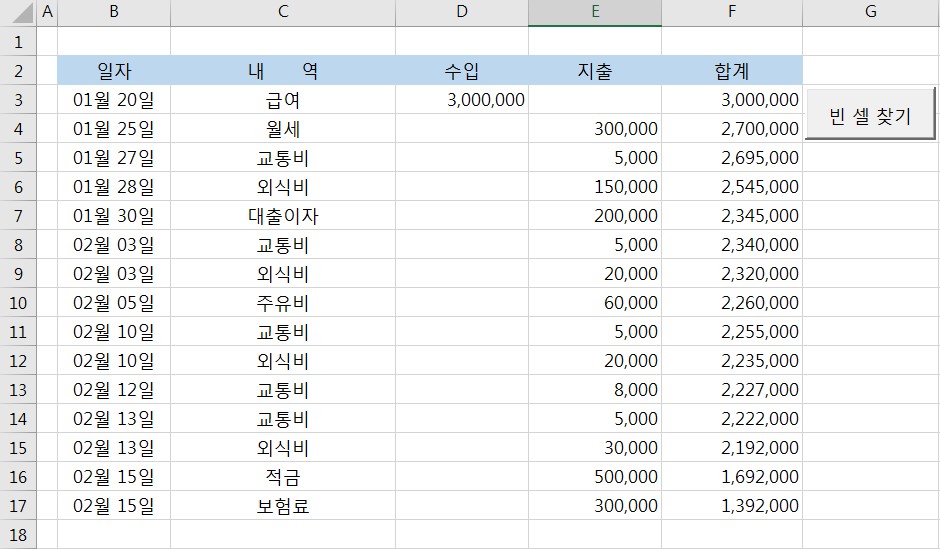The image size is (940, 549).
Task: Select the 주유비 cell
Action: click(283, 303)
